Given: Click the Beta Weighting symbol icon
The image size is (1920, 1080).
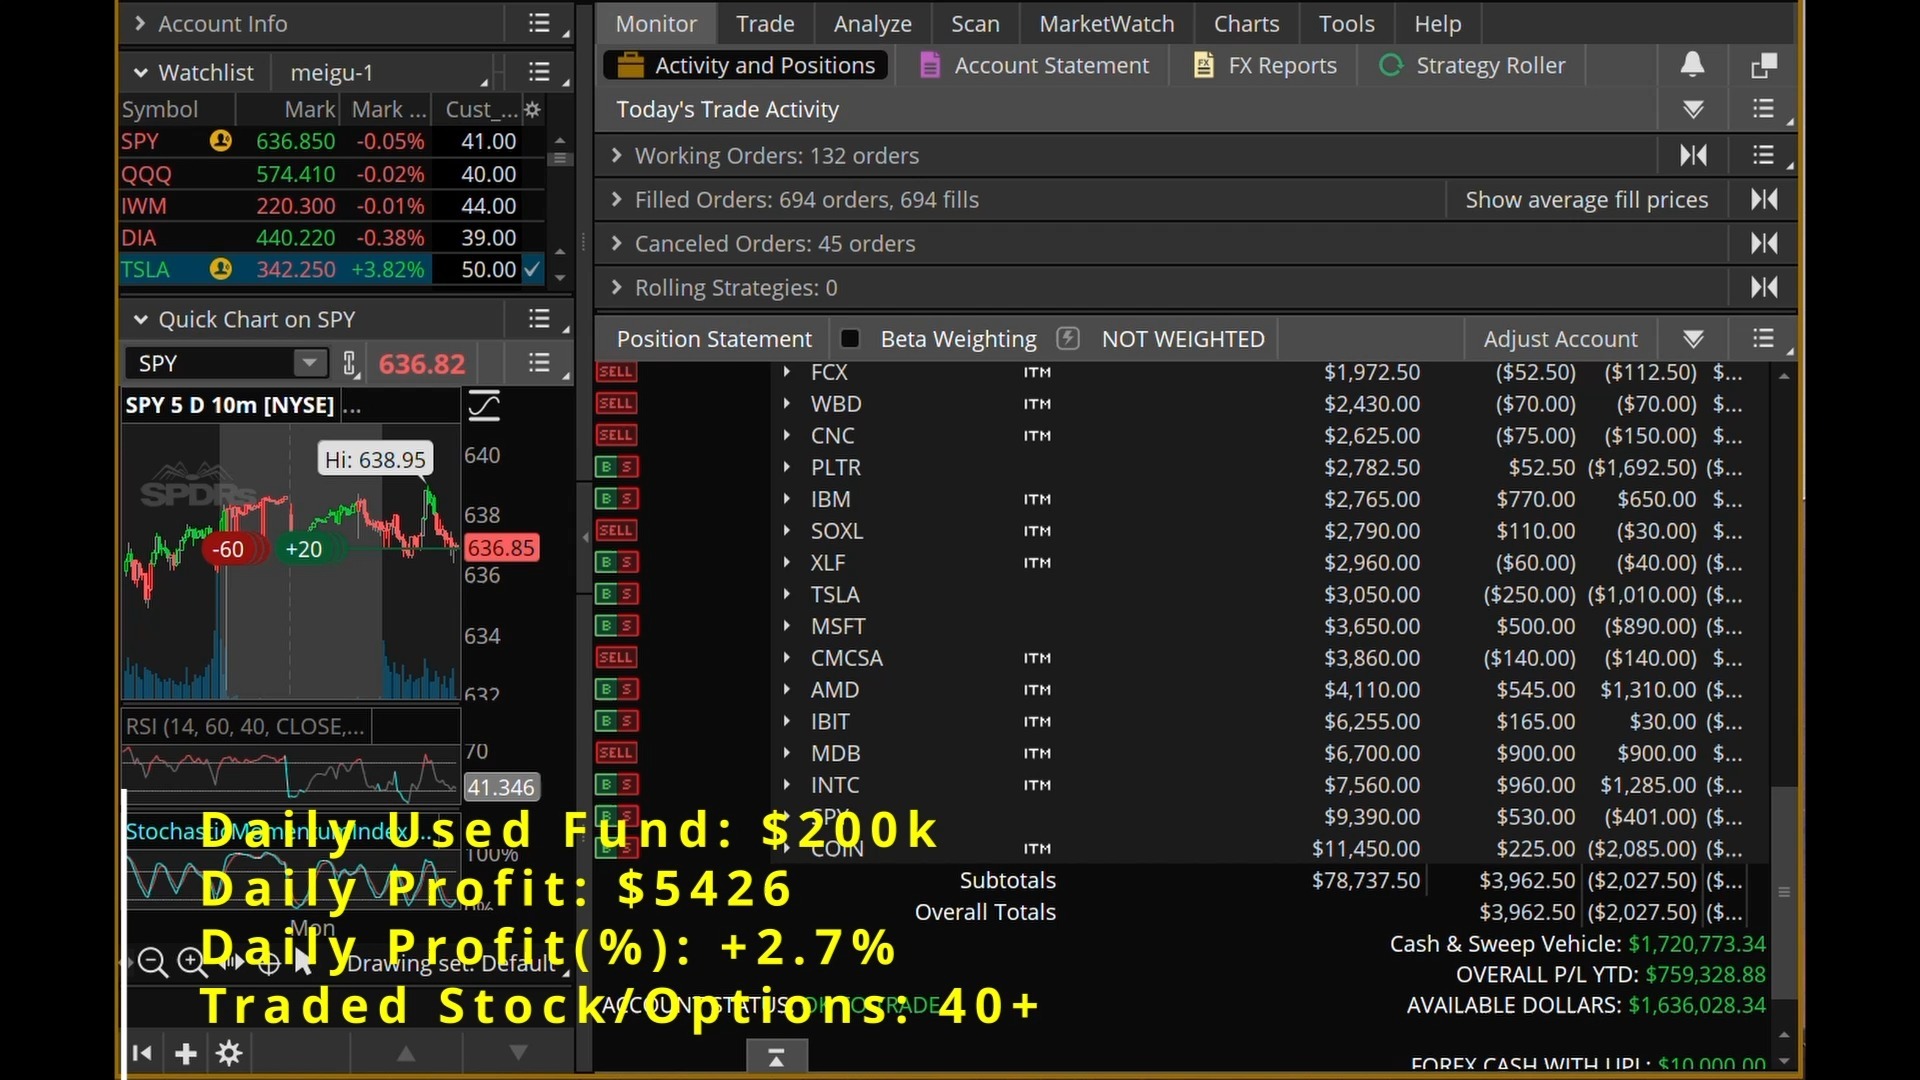Looking at the screenshot, I should tap(1068, 338).
